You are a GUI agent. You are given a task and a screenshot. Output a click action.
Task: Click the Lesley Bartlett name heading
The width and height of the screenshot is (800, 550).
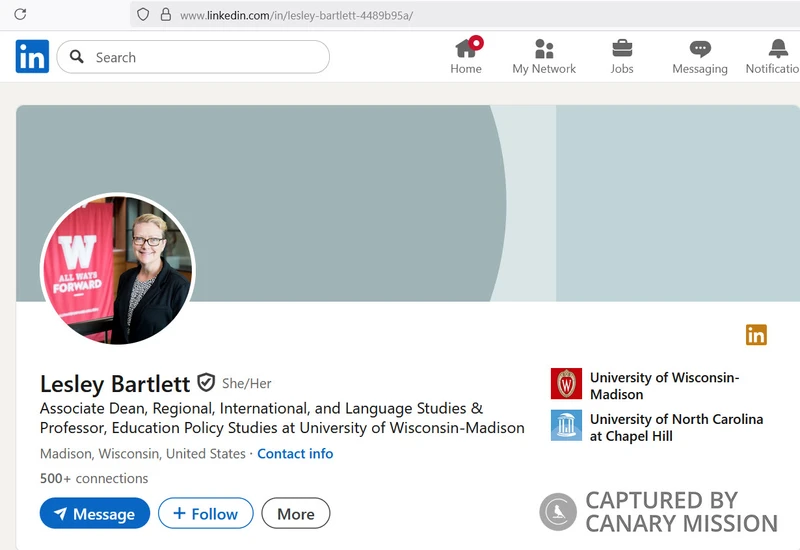pos(115,384)
